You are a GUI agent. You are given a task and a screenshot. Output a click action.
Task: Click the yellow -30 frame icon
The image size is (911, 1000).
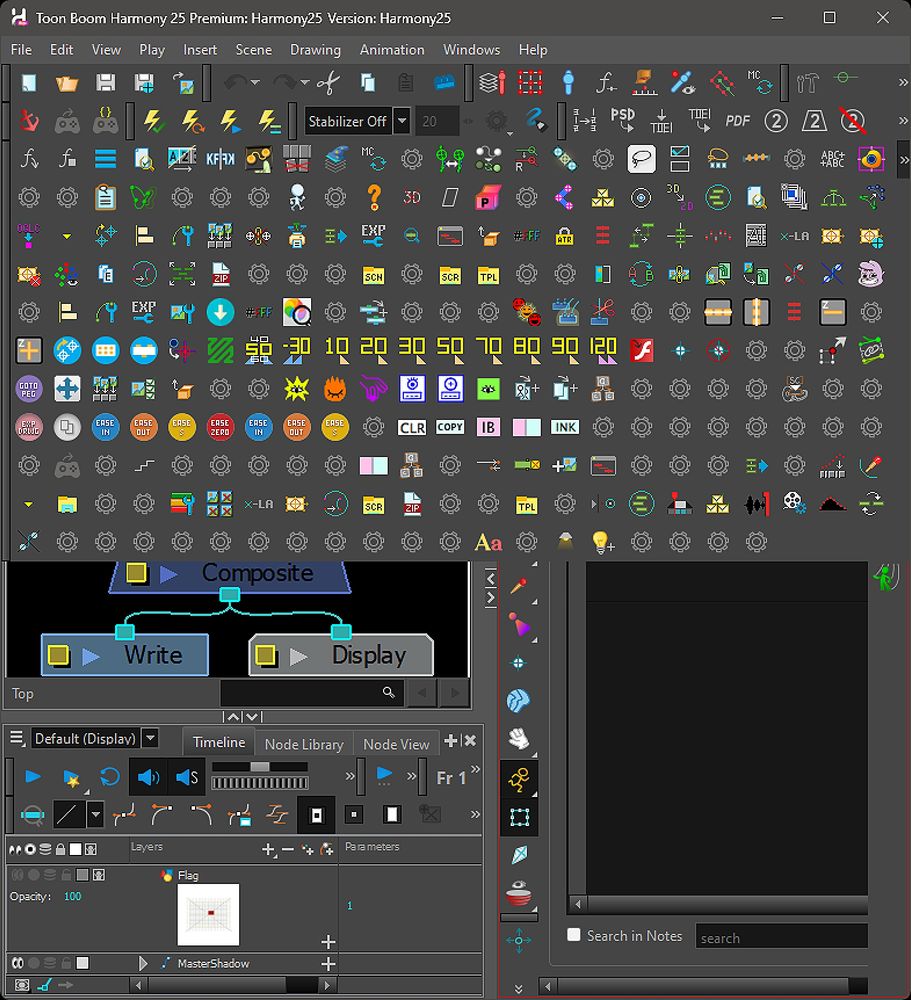point(297,351)
